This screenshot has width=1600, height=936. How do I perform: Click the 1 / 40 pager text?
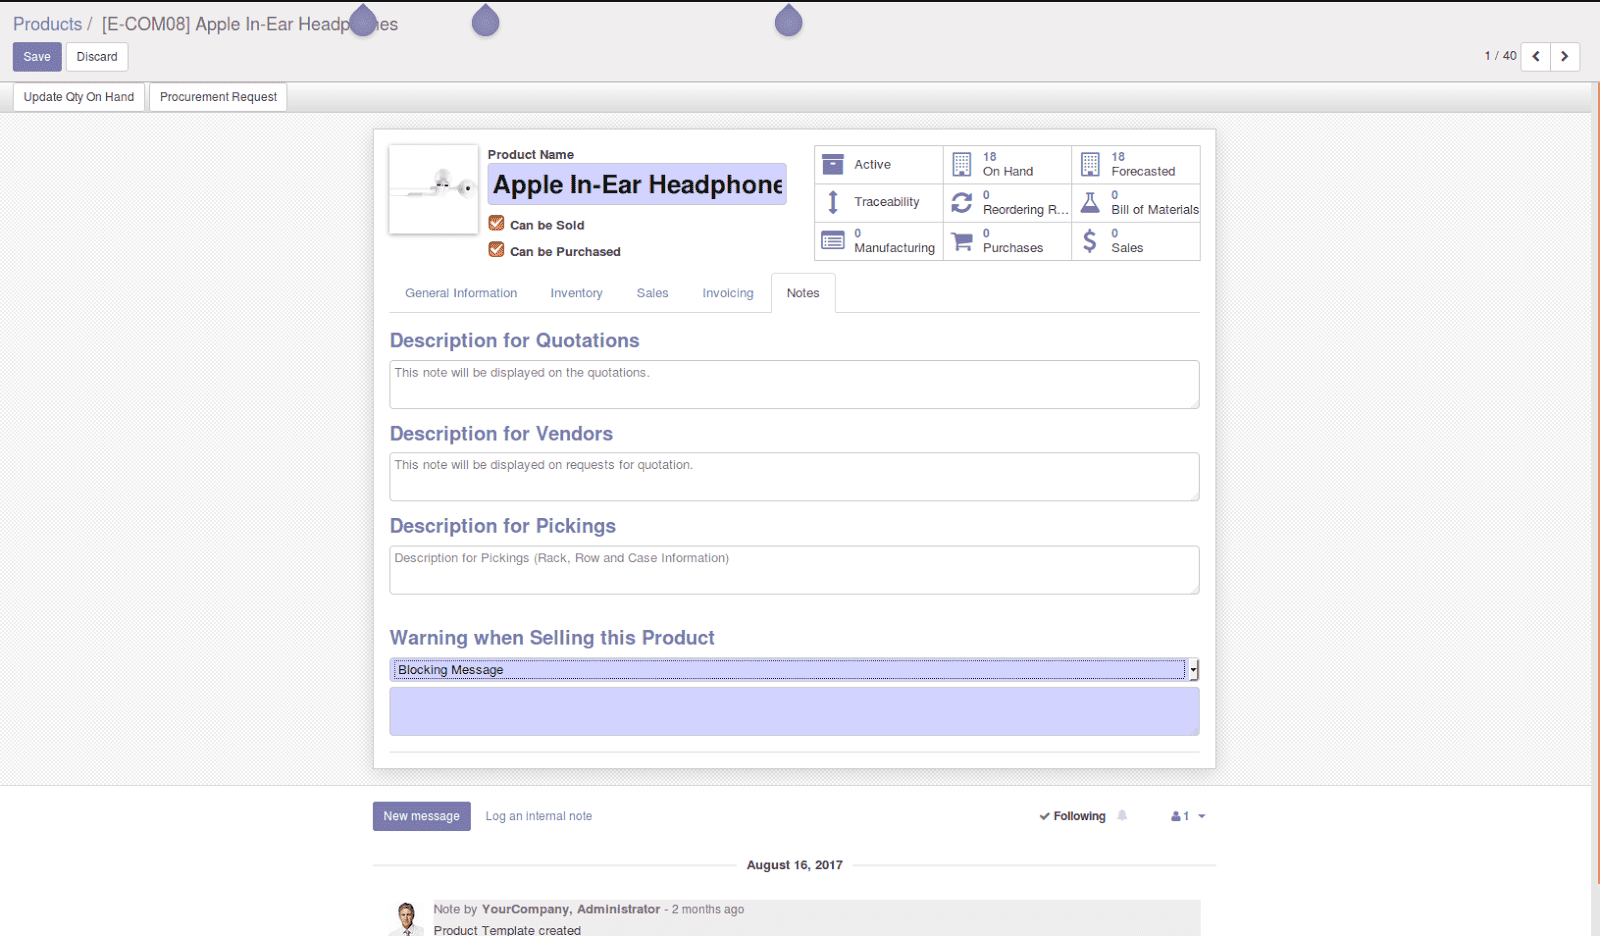coord(1500,56)
